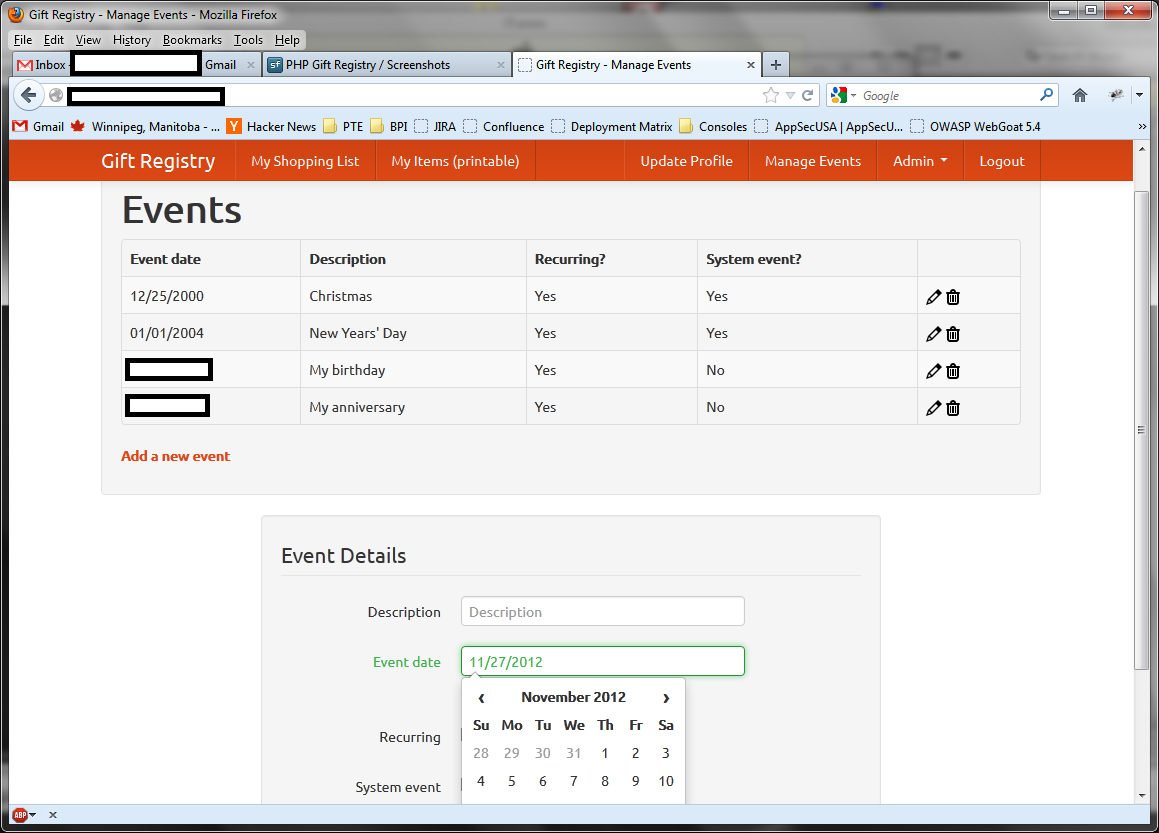Delete My anniversary via trash icon

click(952, 407)
